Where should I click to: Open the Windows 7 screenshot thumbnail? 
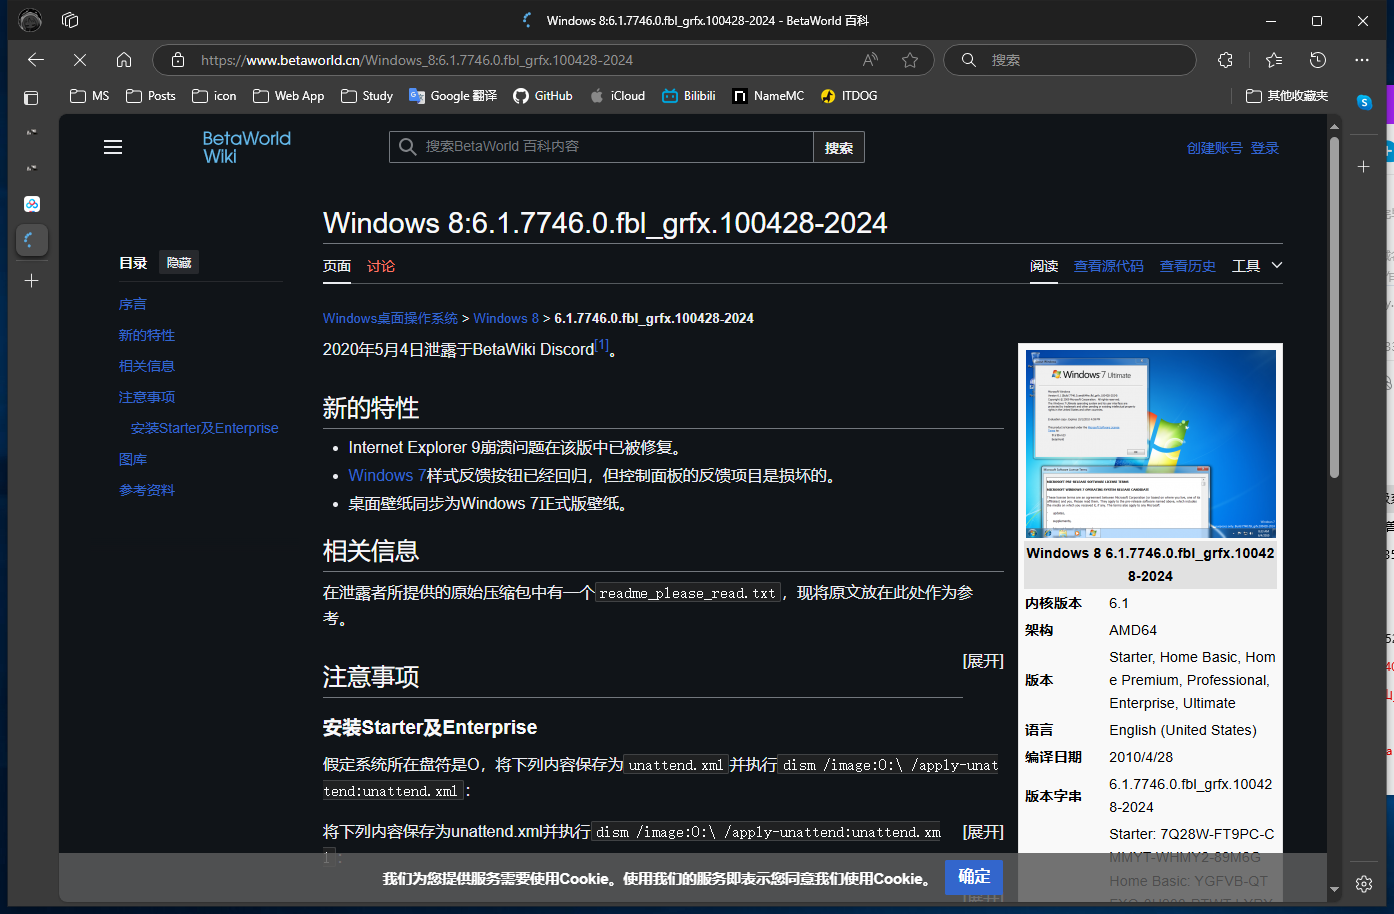tap(1150, 444)
